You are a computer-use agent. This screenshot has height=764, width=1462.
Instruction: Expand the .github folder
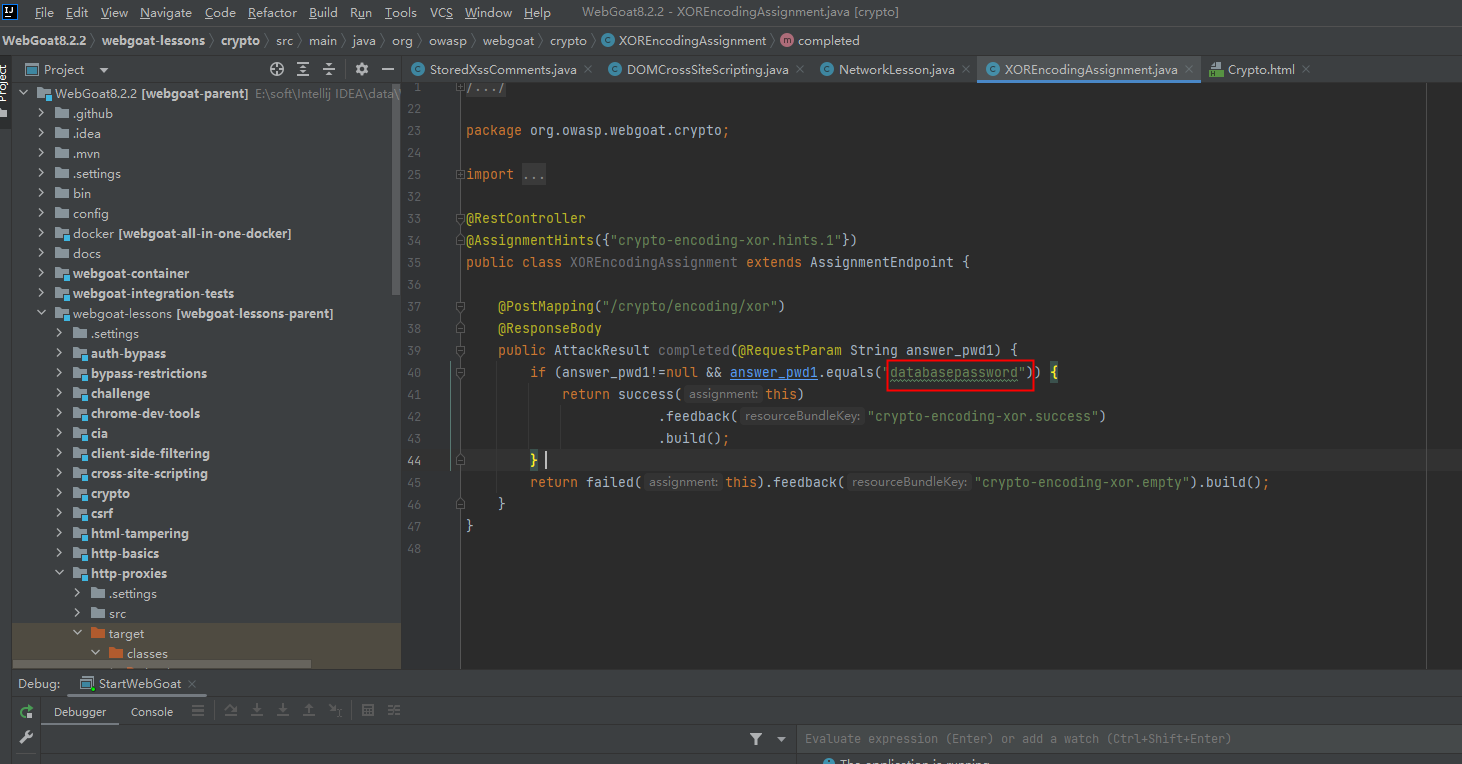tap(41, 113)
